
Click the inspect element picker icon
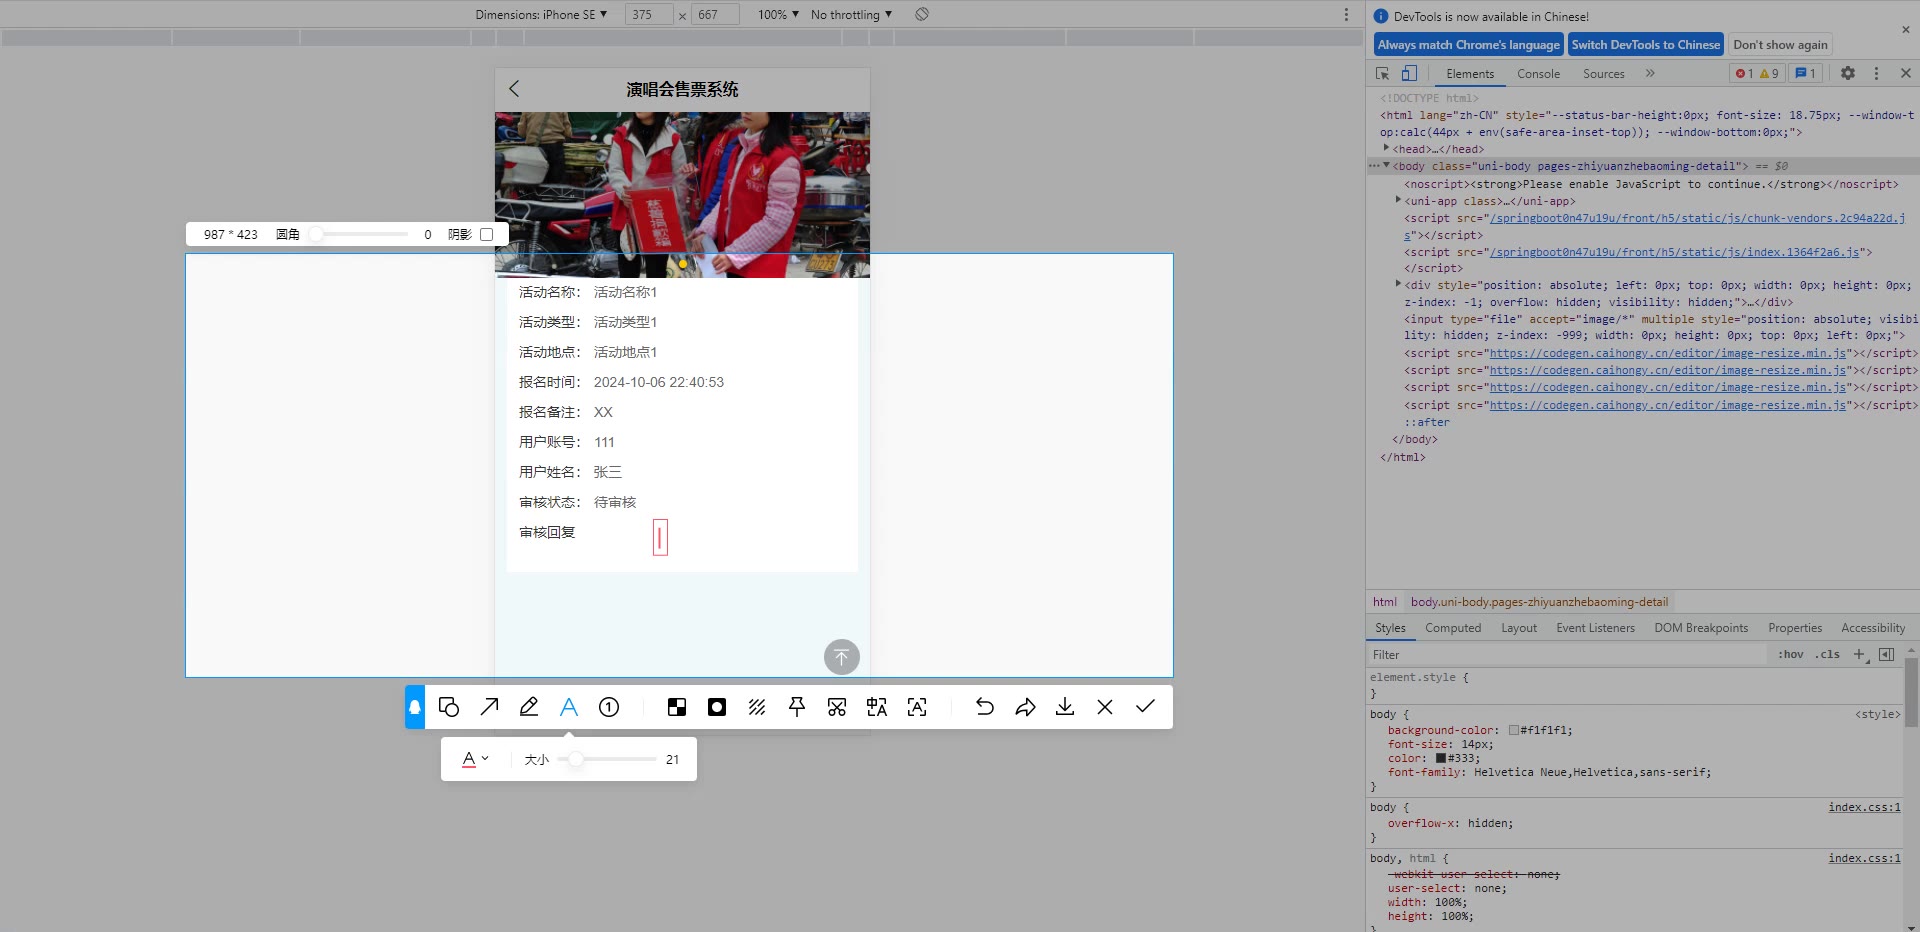(x=1382, y=73)
